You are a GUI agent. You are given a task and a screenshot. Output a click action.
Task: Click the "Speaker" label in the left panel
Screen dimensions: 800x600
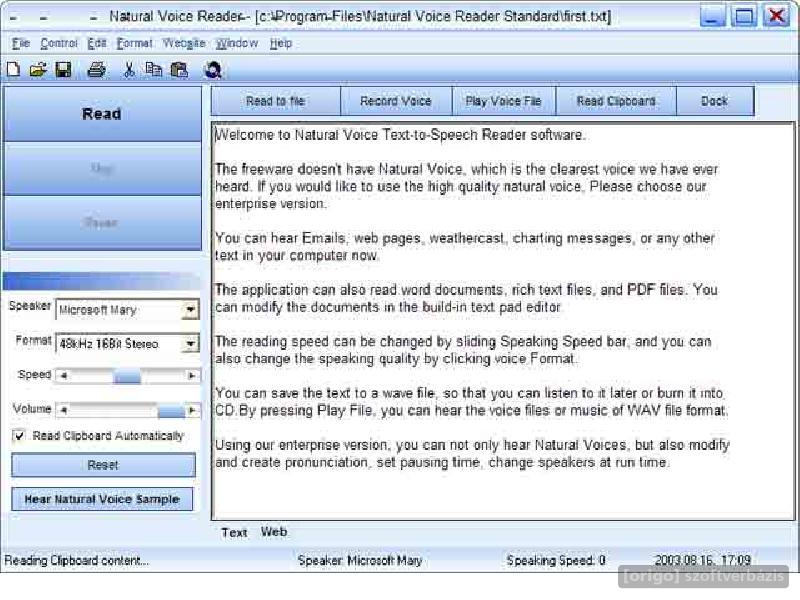pos(30,306)
